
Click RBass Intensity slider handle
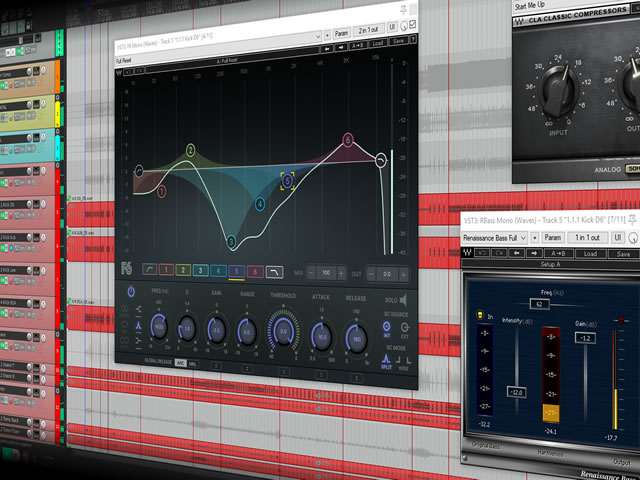[516, 392]
